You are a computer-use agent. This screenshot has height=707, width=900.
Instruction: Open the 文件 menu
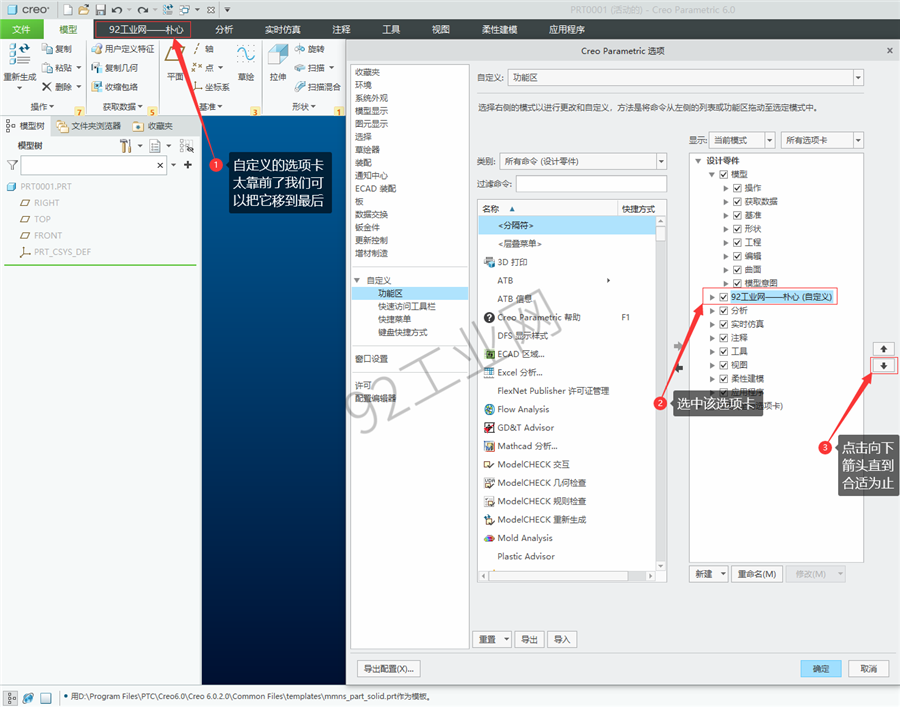click(x=21, y=29)
